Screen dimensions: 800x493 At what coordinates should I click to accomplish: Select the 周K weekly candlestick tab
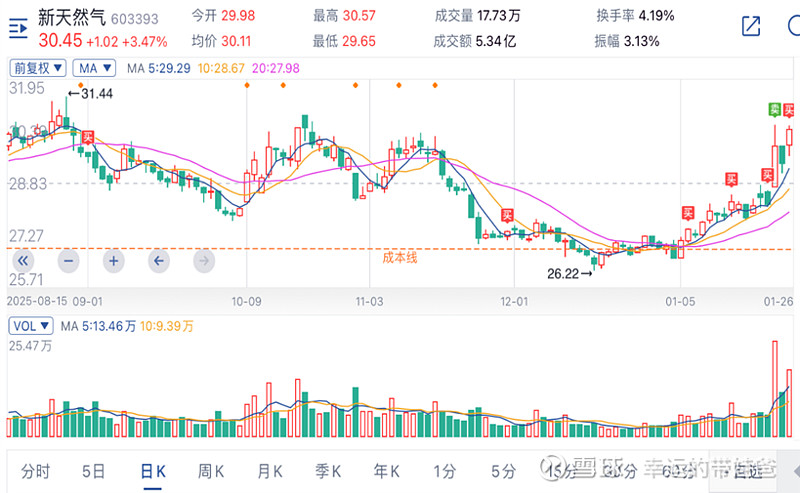point(211,471)
